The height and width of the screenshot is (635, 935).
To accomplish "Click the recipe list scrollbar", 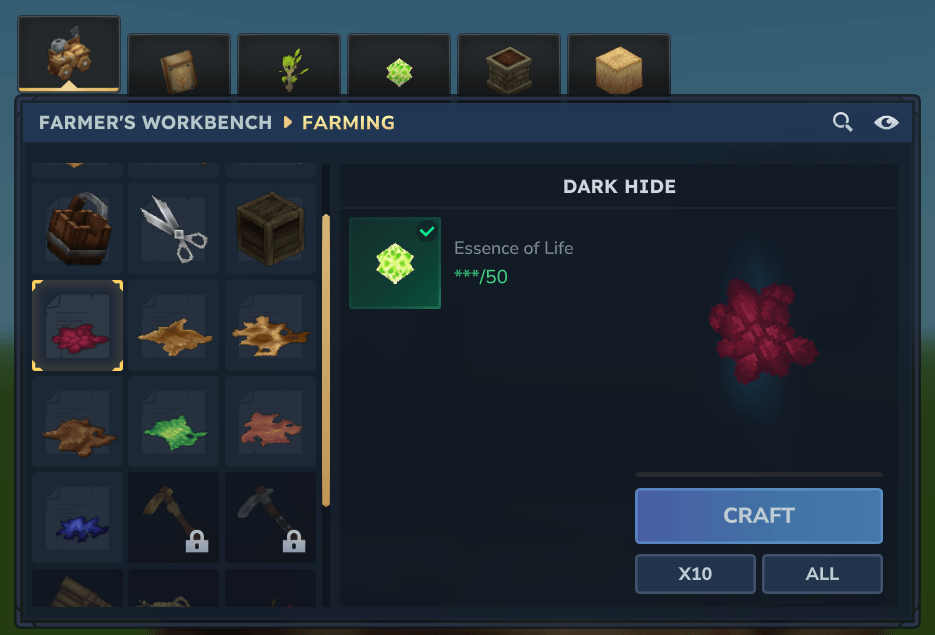I will pos(326,361).
